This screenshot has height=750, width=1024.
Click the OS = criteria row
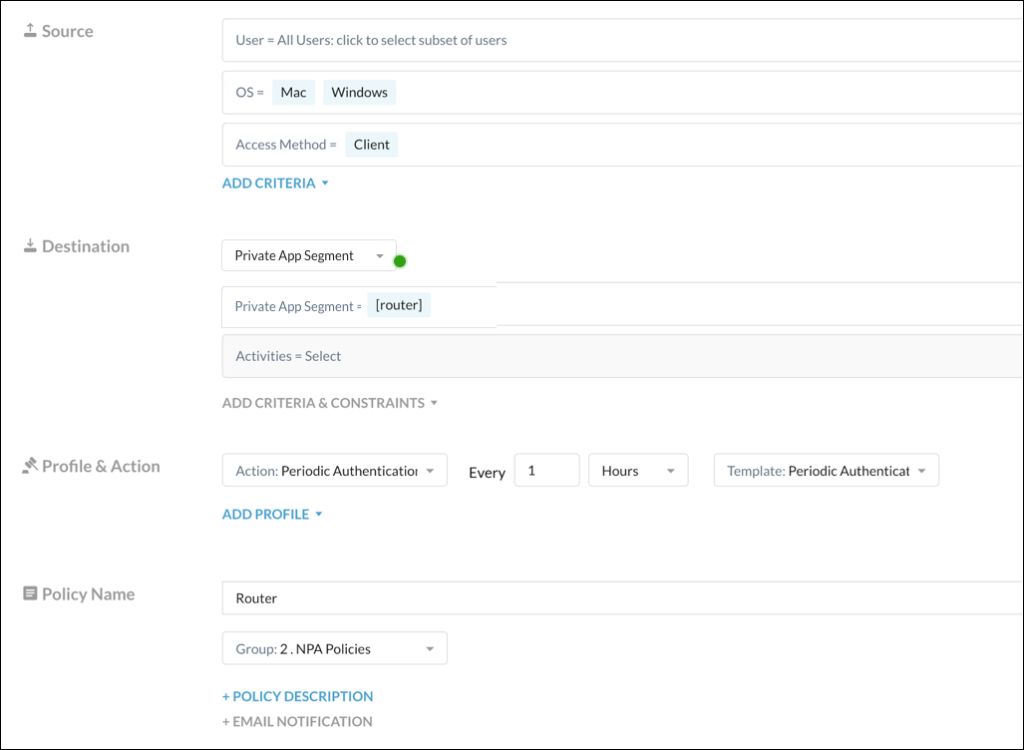point(622,92)
